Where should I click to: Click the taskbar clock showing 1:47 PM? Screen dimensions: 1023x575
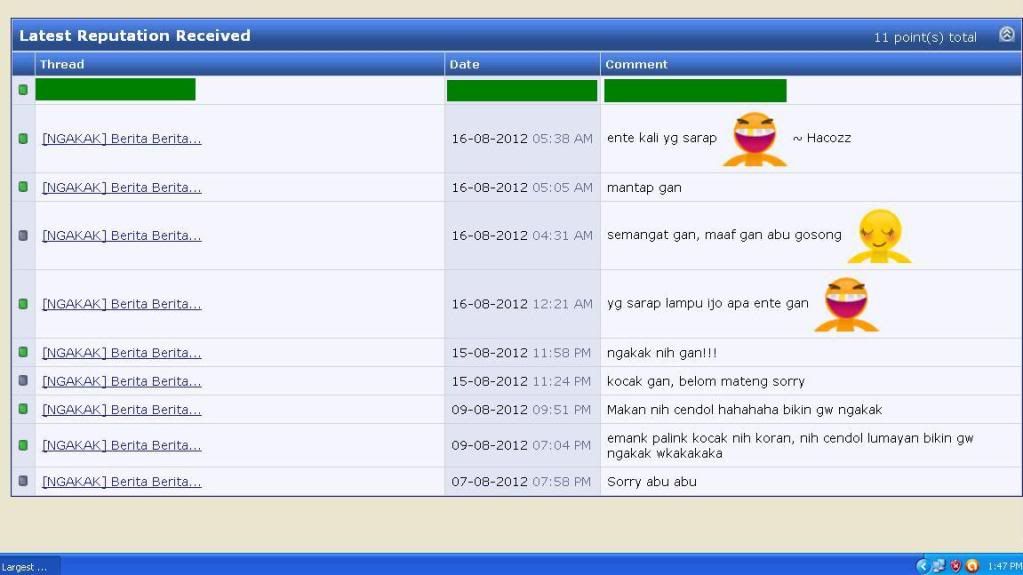click(x=1005, y=567)
